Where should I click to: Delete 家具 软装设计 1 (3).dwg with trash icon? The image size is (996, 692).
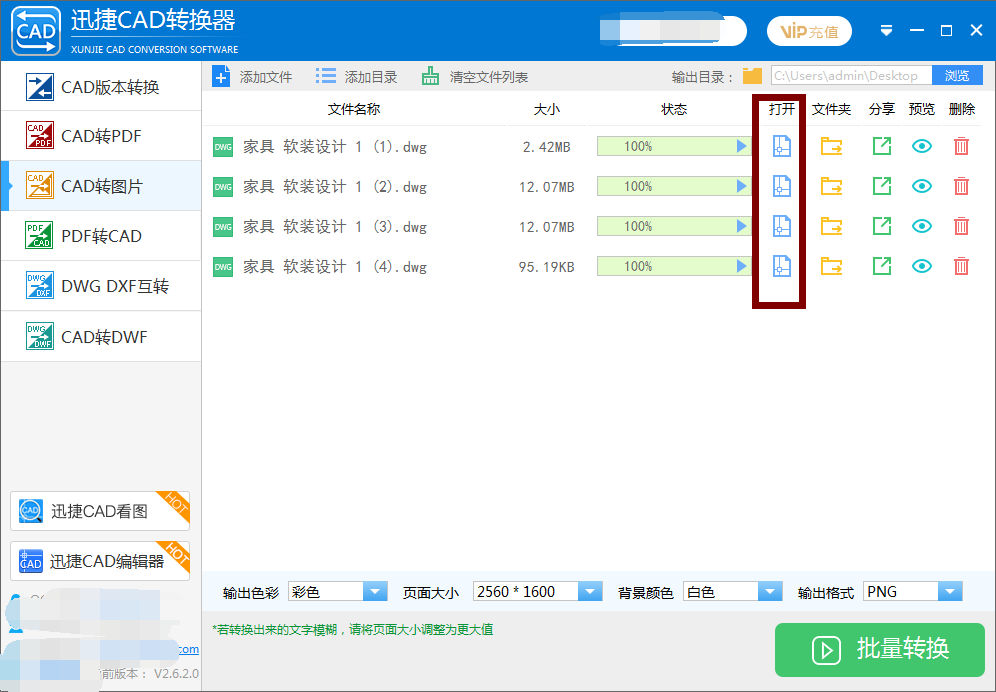tap(961, 227)
